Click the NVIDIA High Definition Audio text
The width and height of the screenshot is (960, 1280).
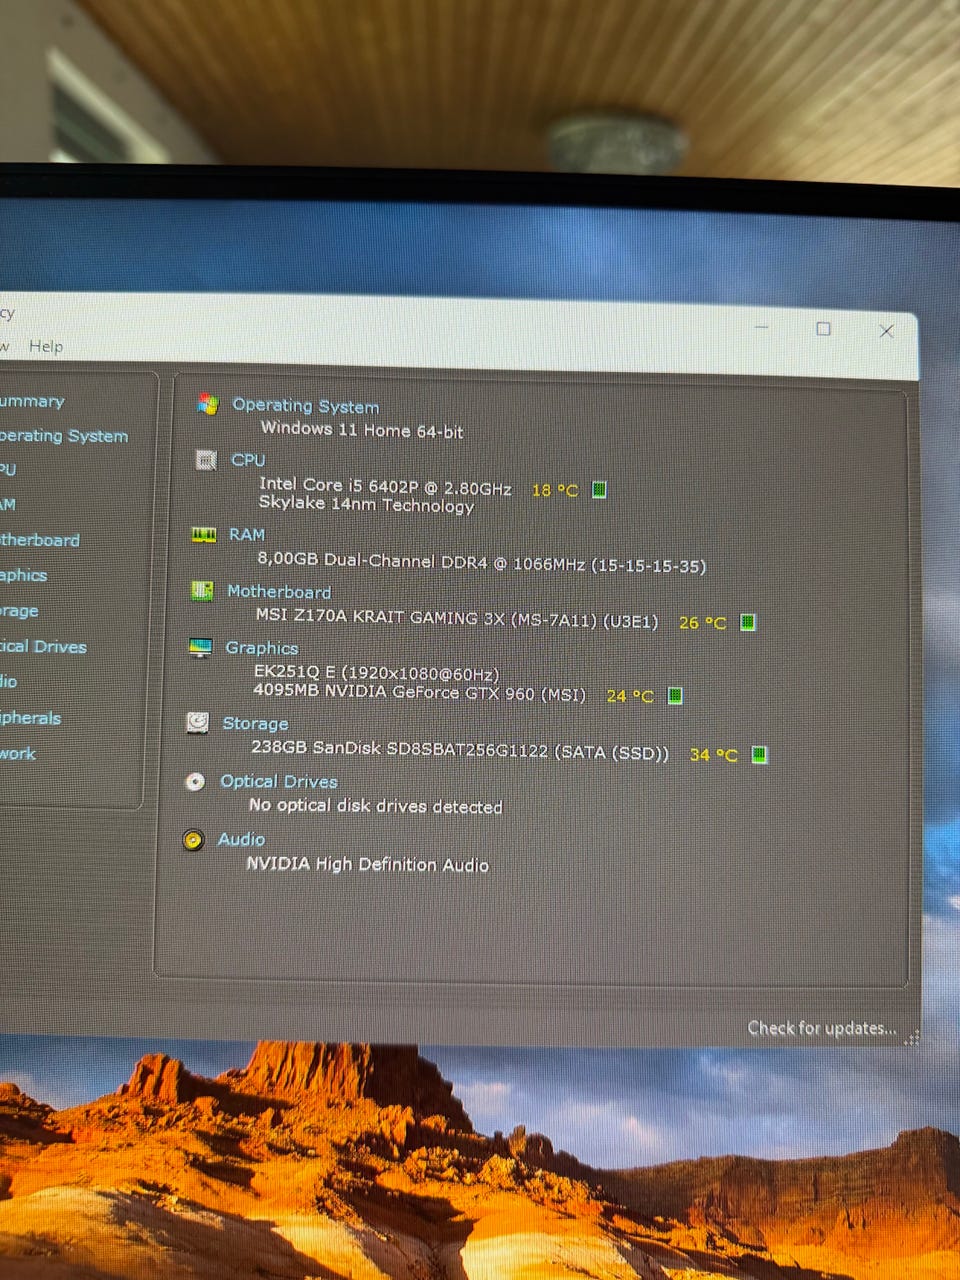click(x=367, y=864)
